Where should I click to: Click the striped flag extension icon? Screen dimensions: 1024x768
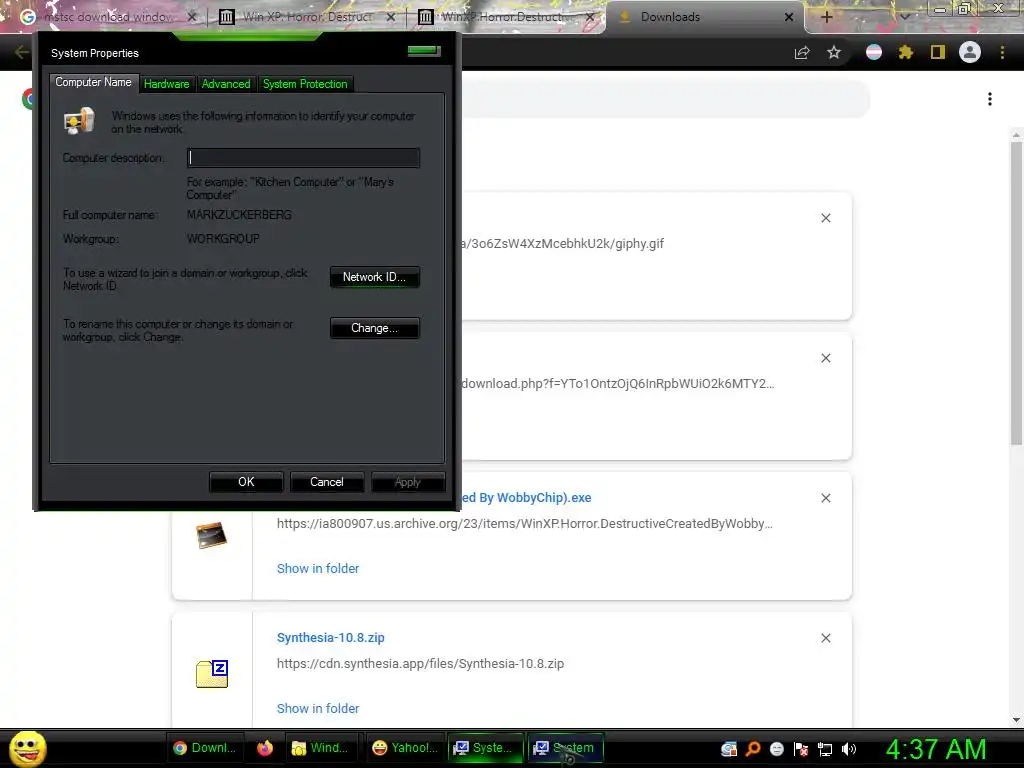pos(874,52)
